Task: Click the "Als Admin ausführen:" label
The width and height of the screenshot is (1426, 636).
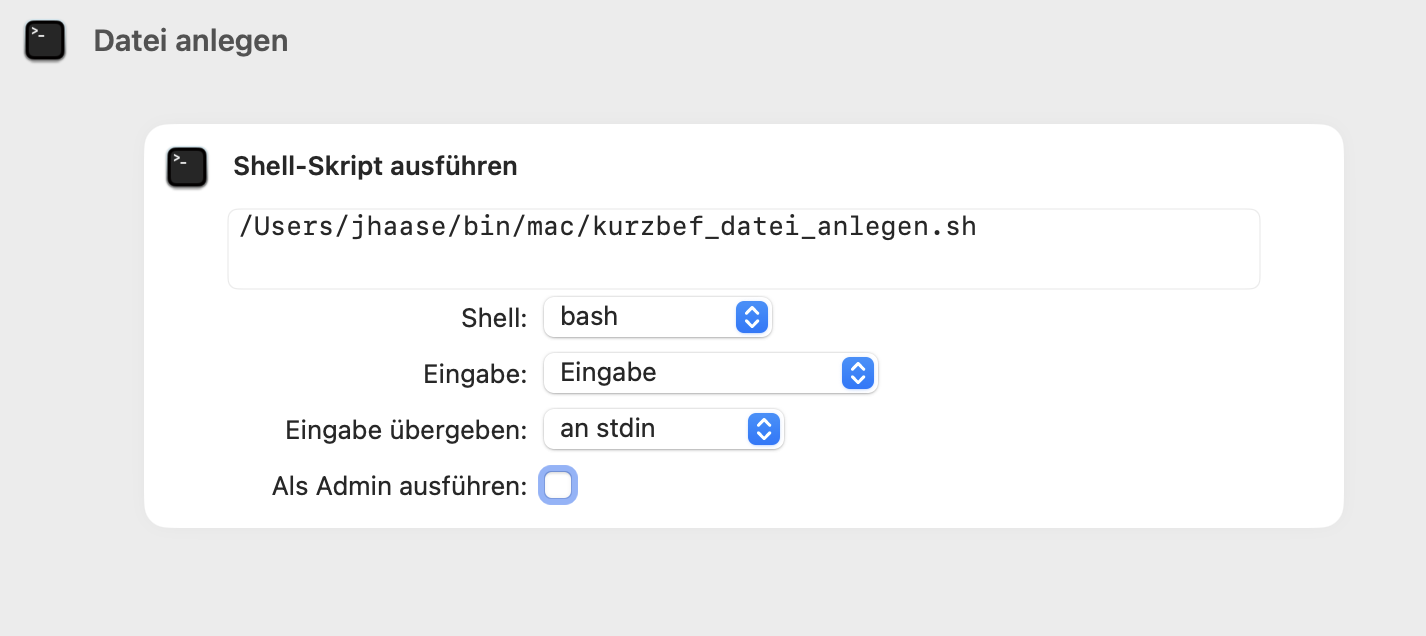Action: (399, 486)
